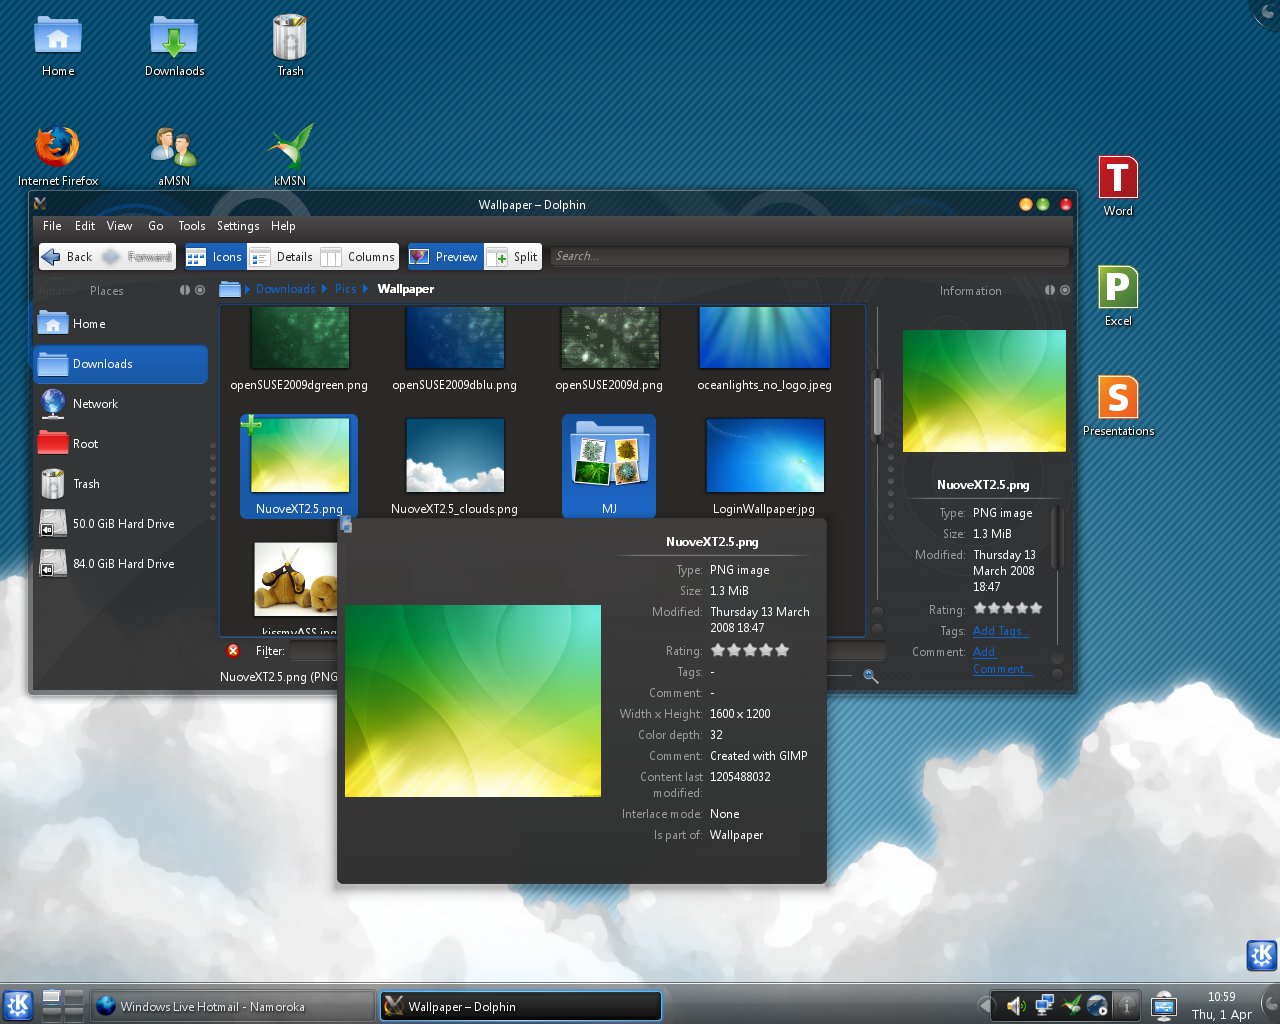This screenshot has height=1024, width=1280.
Task: Switch to Windows Live Hotmail taskbar entry
Action: point(233,1006)
